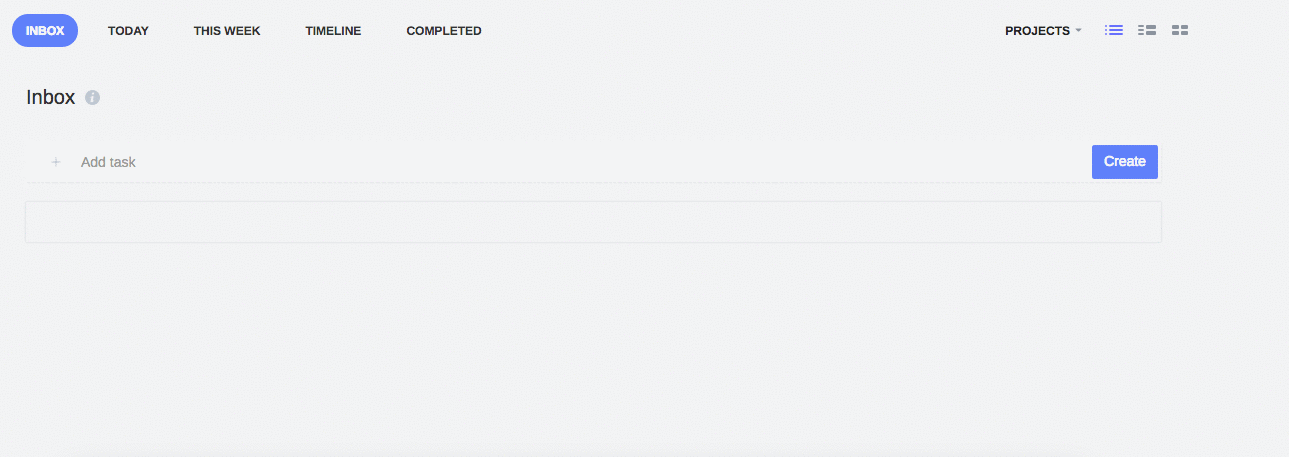
Task: Switch to the grid cards view icon
Action: pos(1180,31)
